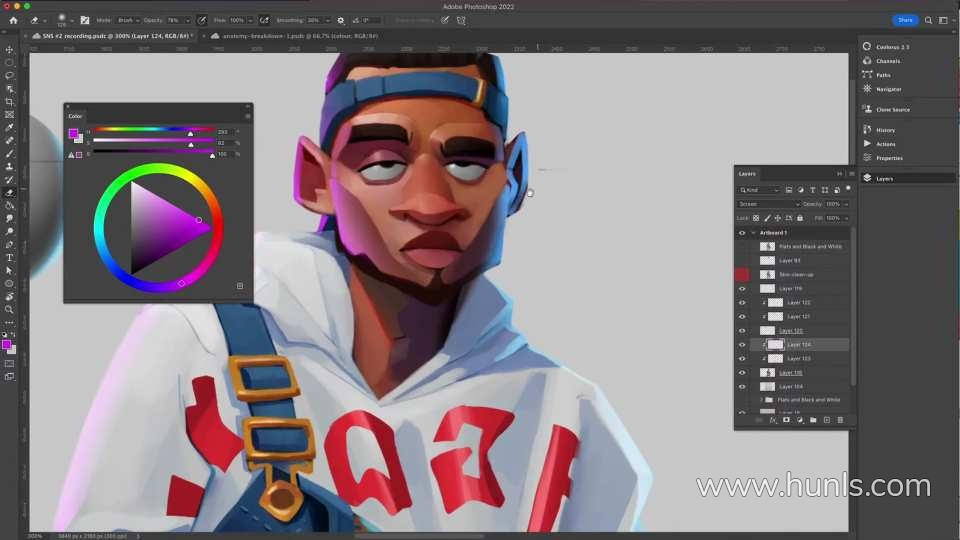Create new group folder icon
This screenshot has width=960, height=540.
(813, 420)
